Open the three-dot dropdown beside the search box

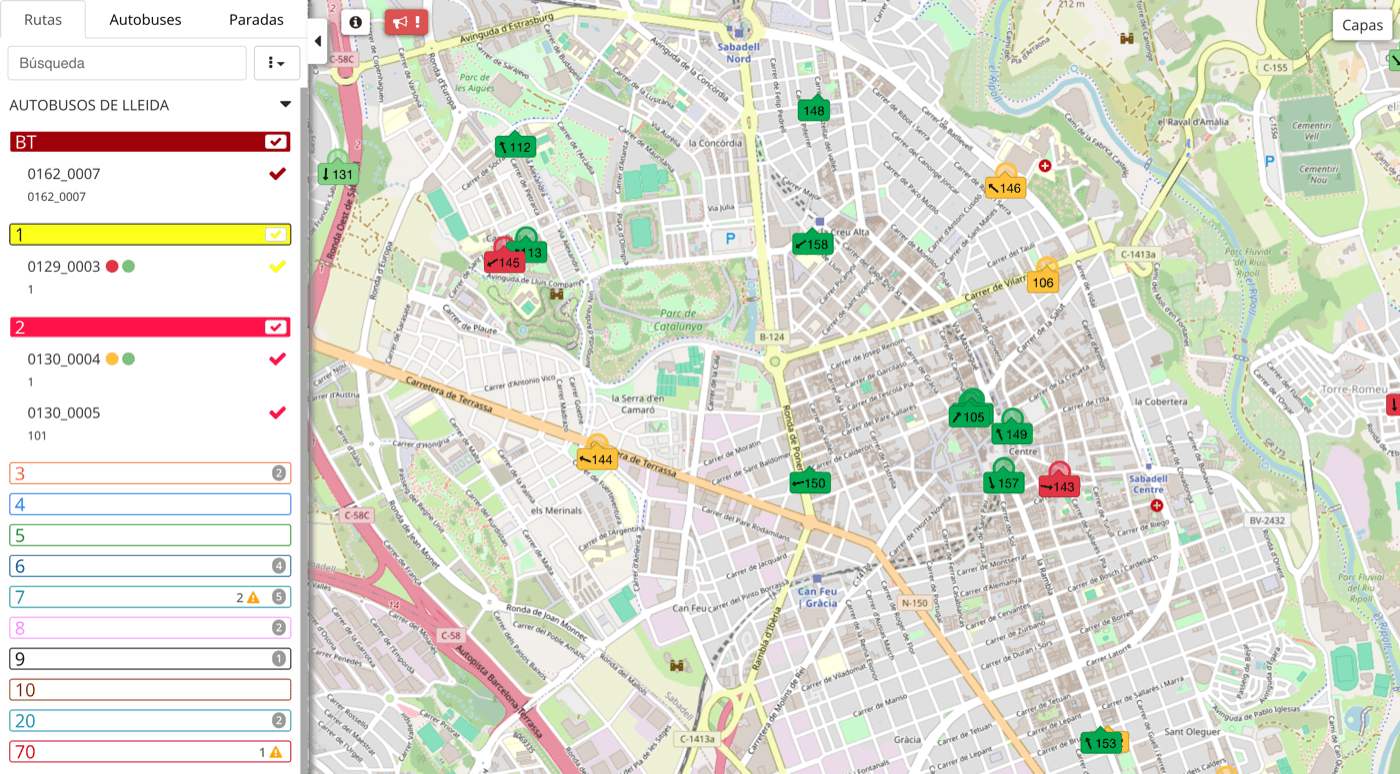point(276,62)
